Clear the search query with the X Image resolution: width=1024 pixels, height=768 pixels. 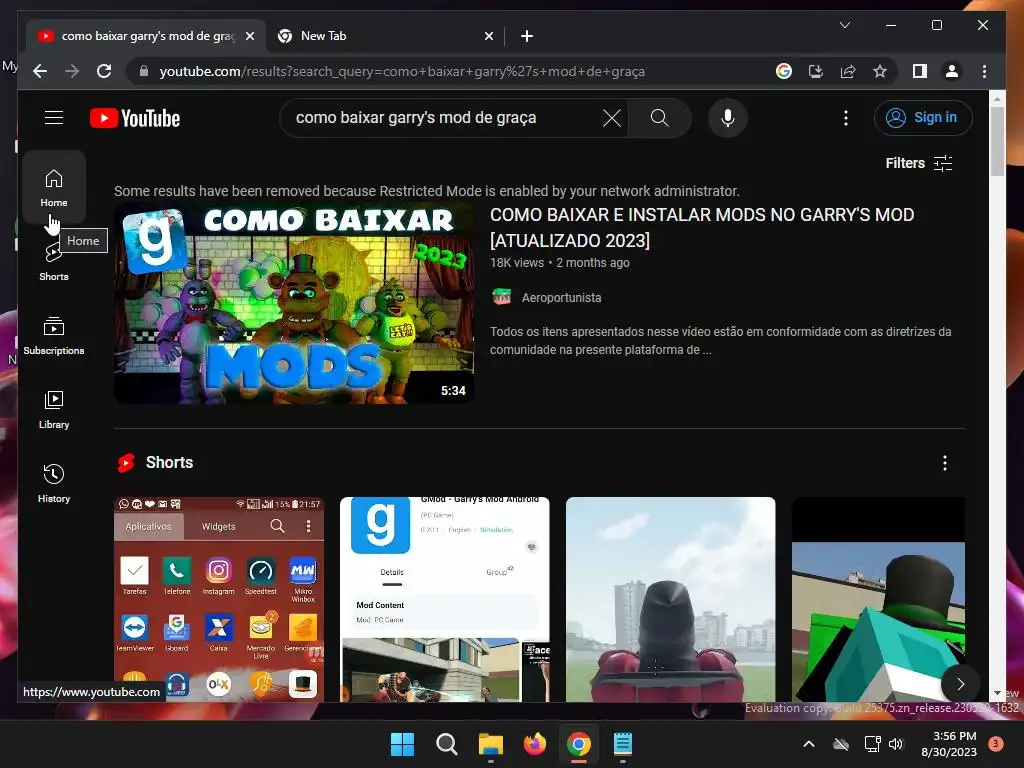[x=612, y=118]
